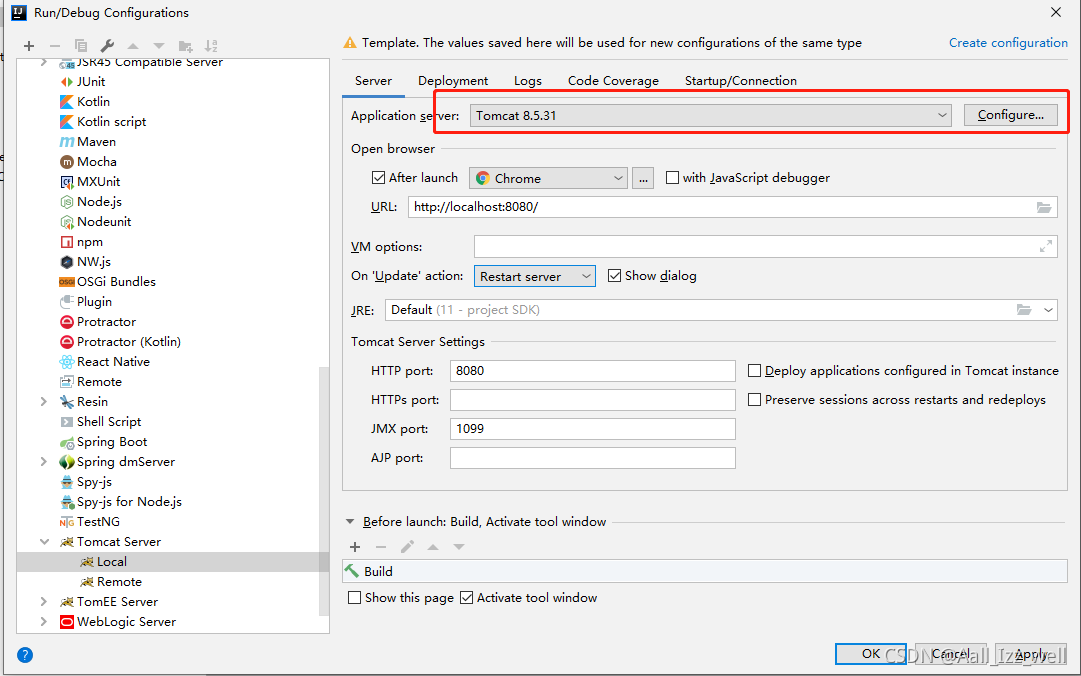Select the npm template
1081x676 pixels.
[x=90, y=241]
